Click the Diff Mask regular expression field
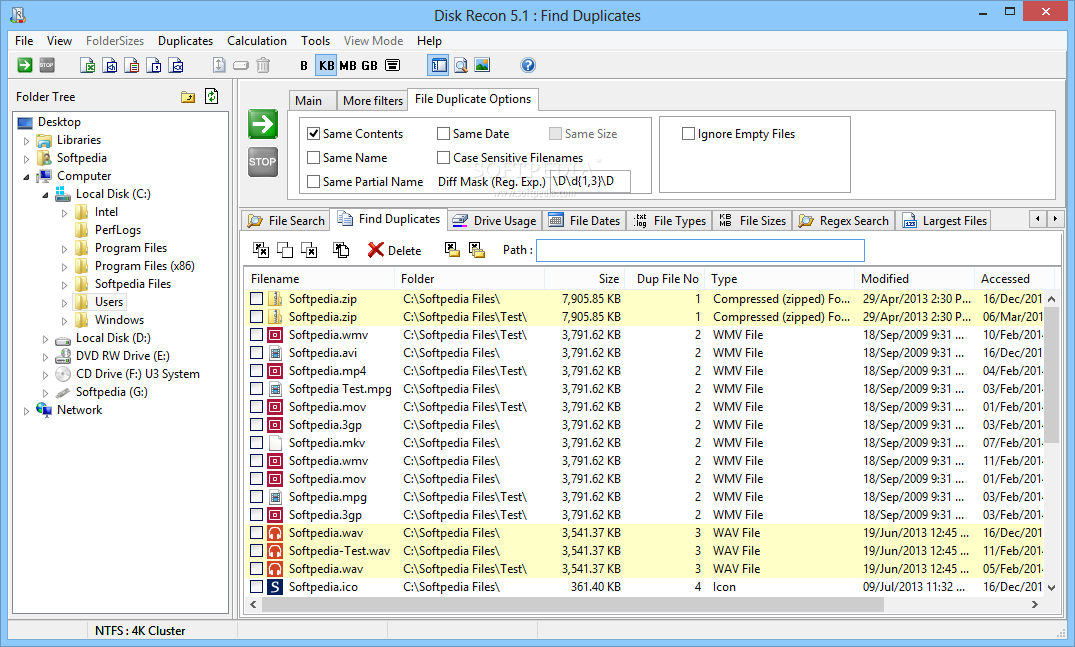This screenshot has width=1075, height=647. tap(590, 182)
